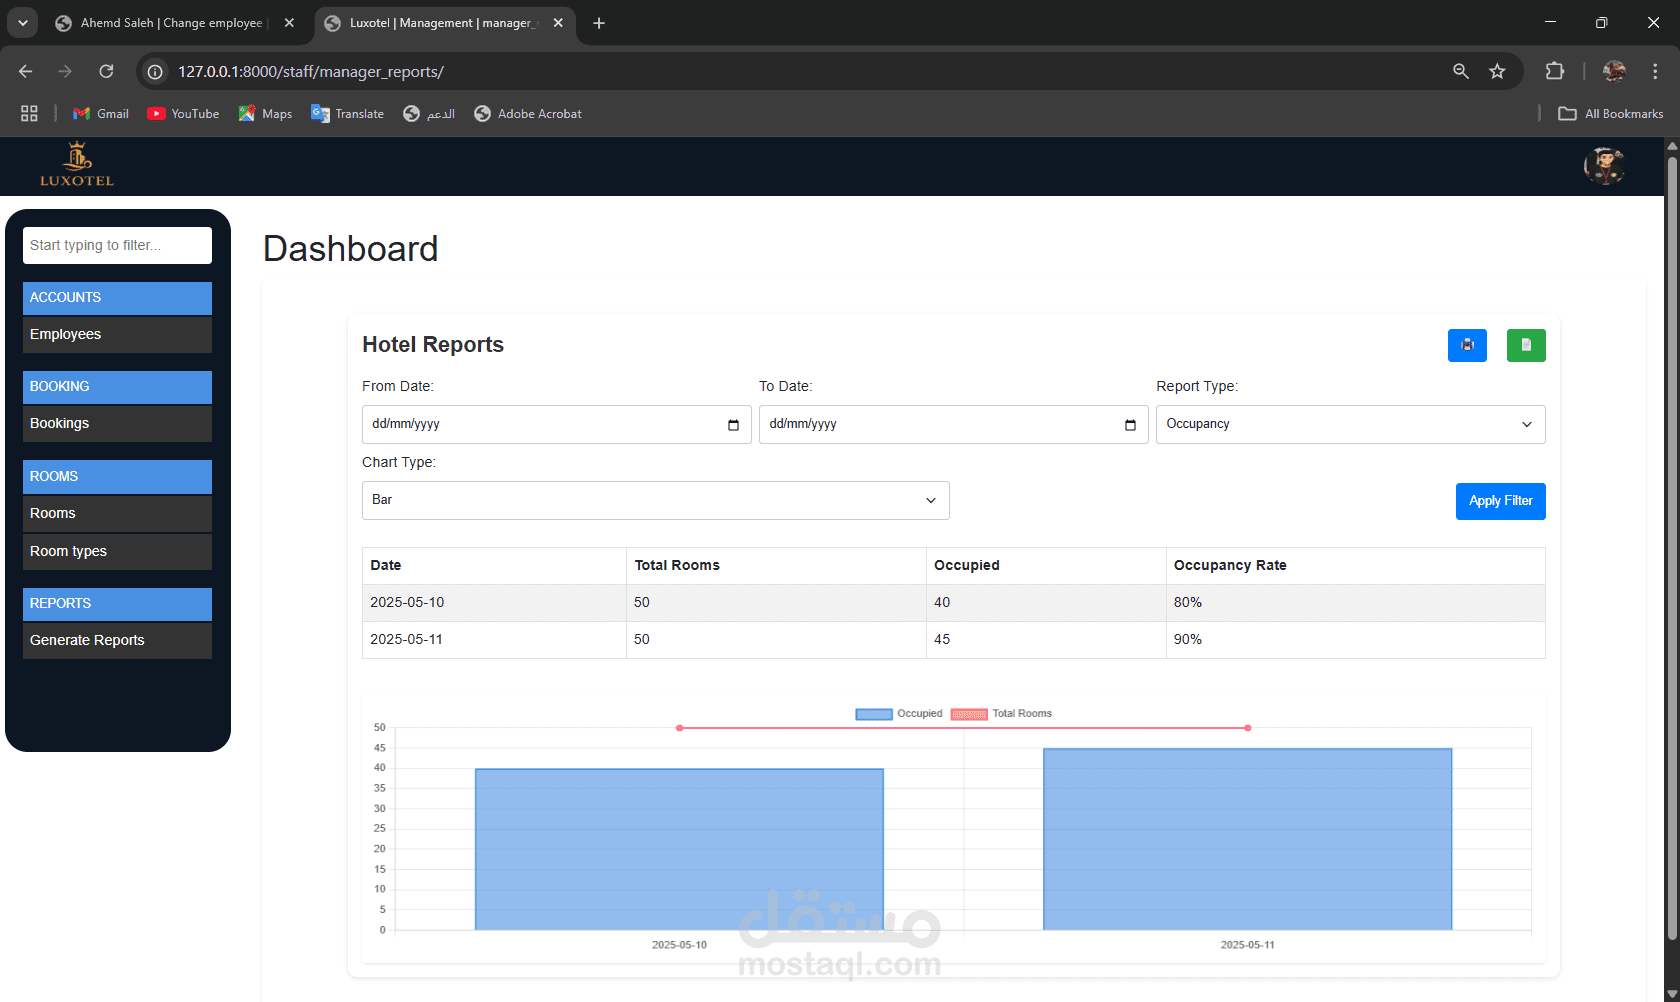Toggle the Occupied series in chart legend

[899, 714]
